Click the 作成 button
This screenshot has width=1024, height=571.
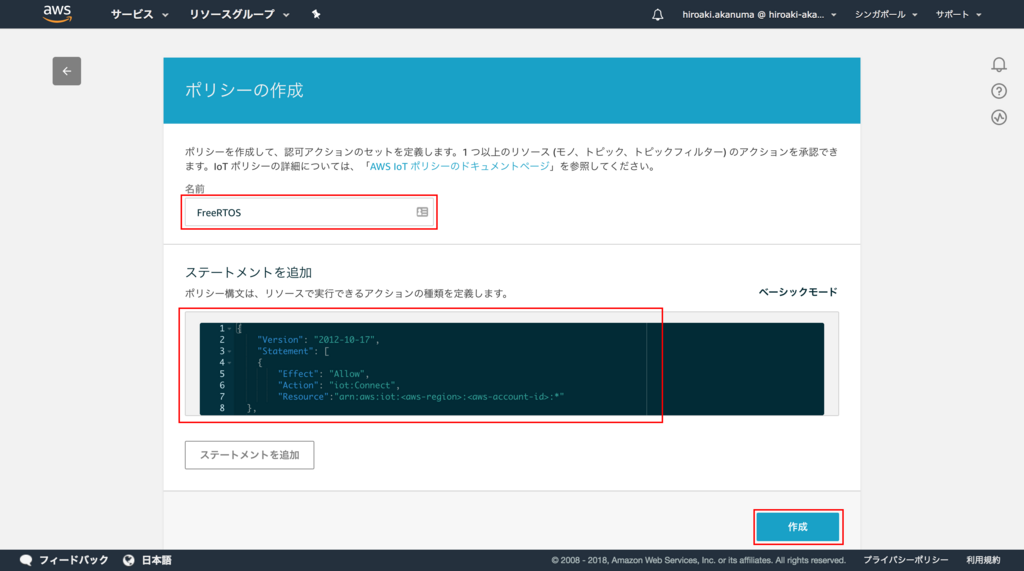point(797,527)
